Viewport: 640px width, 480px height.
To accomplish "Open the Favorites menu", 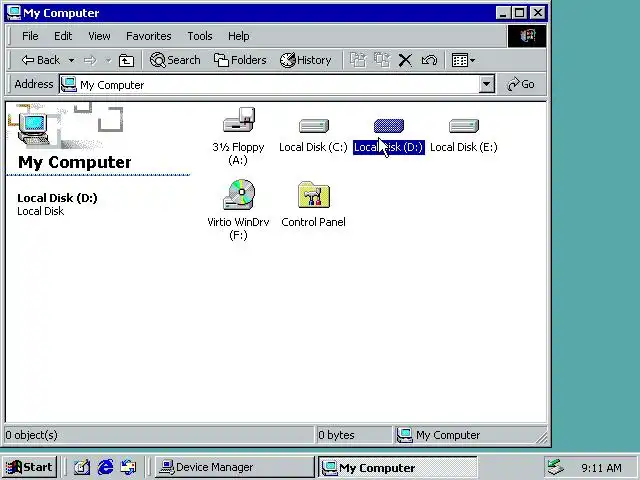I will coord(149,36).
